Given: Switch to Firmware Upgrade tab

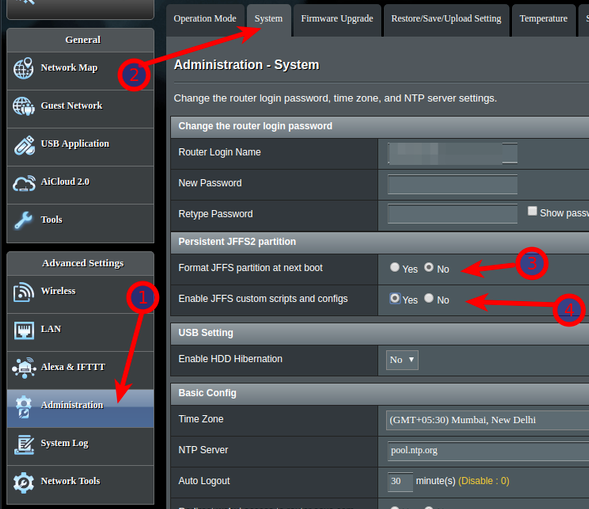Looking at the screenshot, I should pyautogui.click(x=337, y=19).
